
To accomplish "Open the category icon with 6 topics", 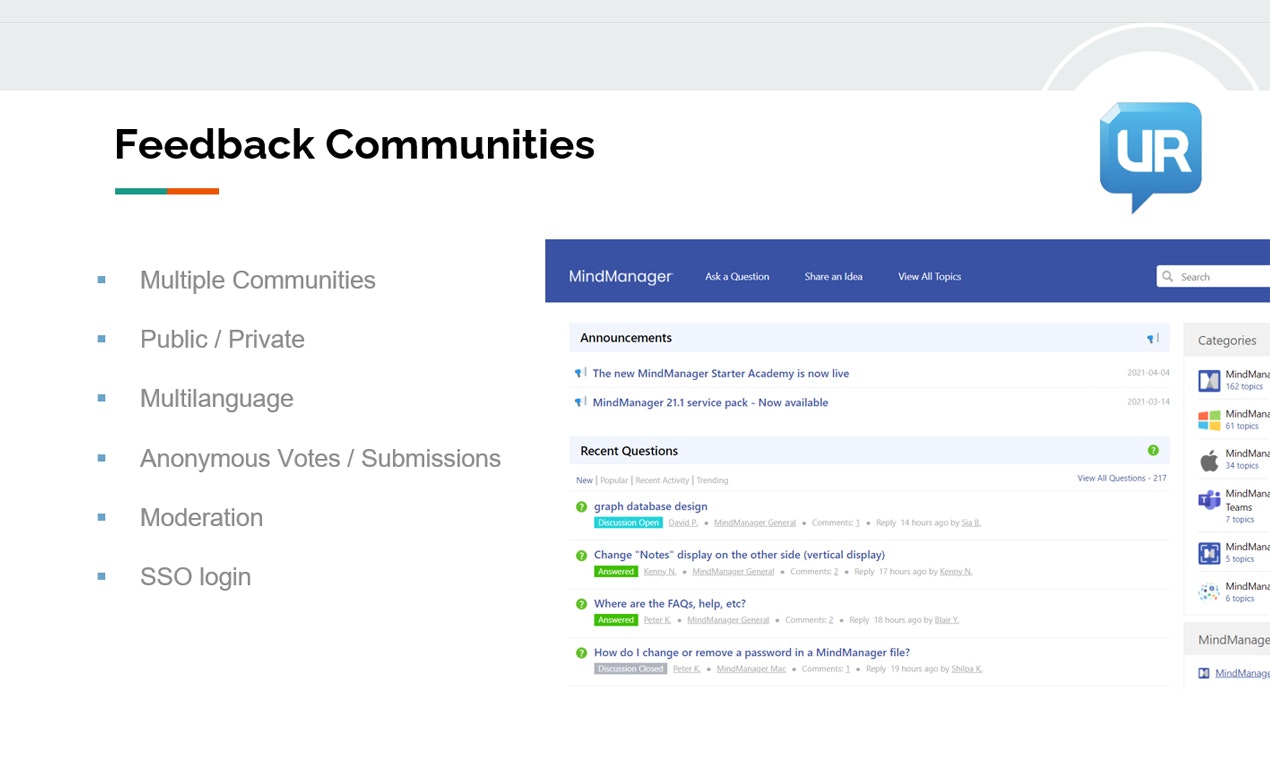I will [1209, 592].
